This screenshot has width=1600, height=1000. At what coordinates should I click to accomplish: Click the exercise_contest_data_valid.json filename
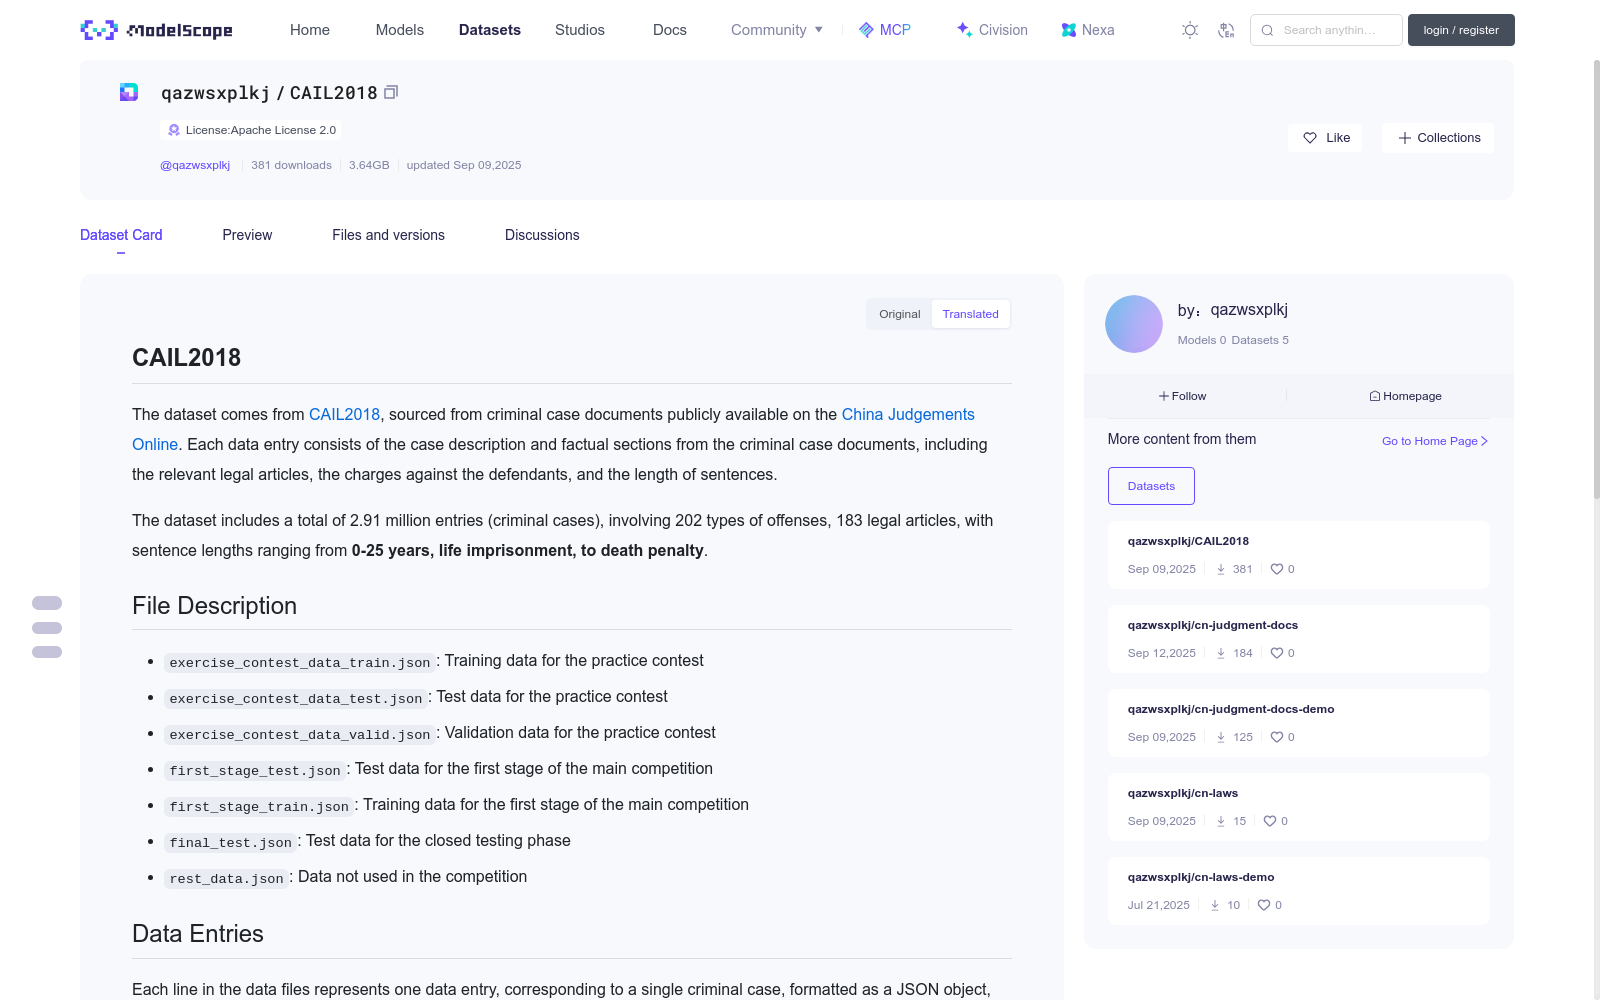pos(300,734)
